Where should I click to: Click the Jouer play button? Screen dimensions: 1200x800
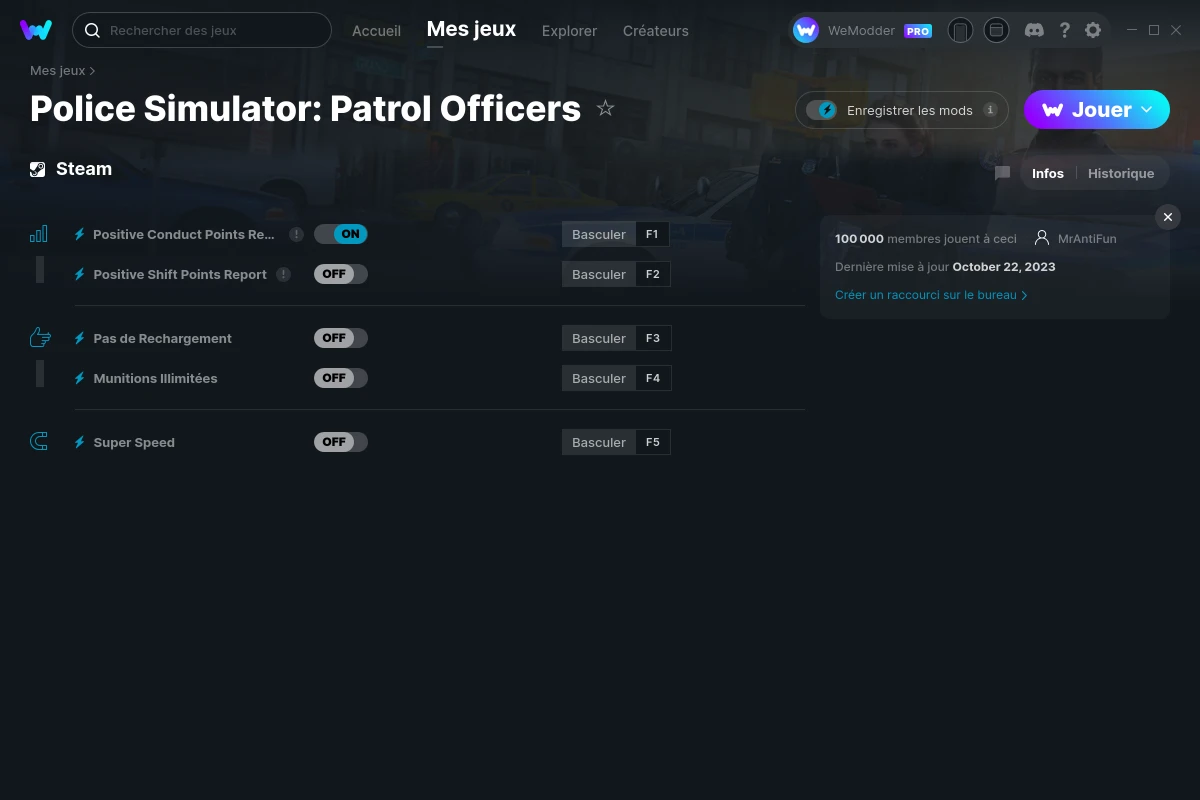pos(1097,110)
